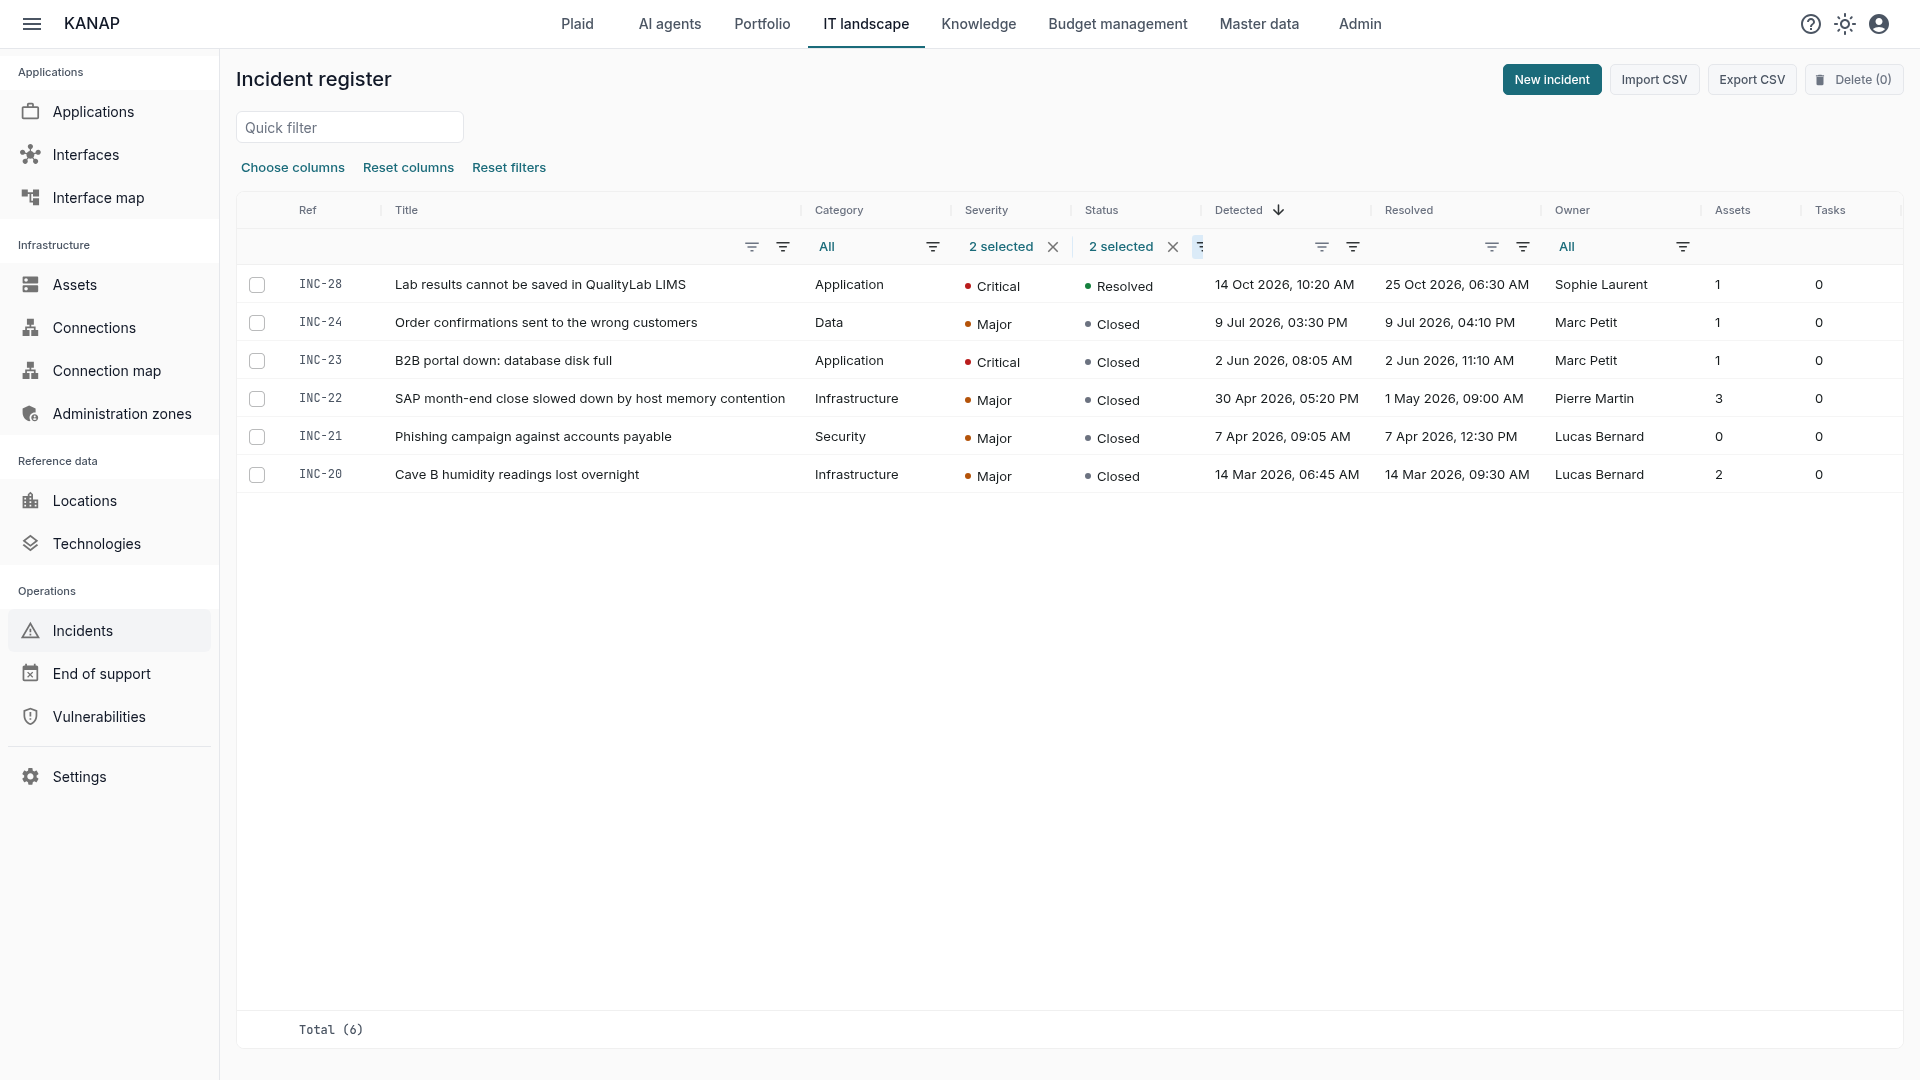Open the Portfolio tab
The height and width of the screenshot is (1080, 1920).
tap(762, 24)
